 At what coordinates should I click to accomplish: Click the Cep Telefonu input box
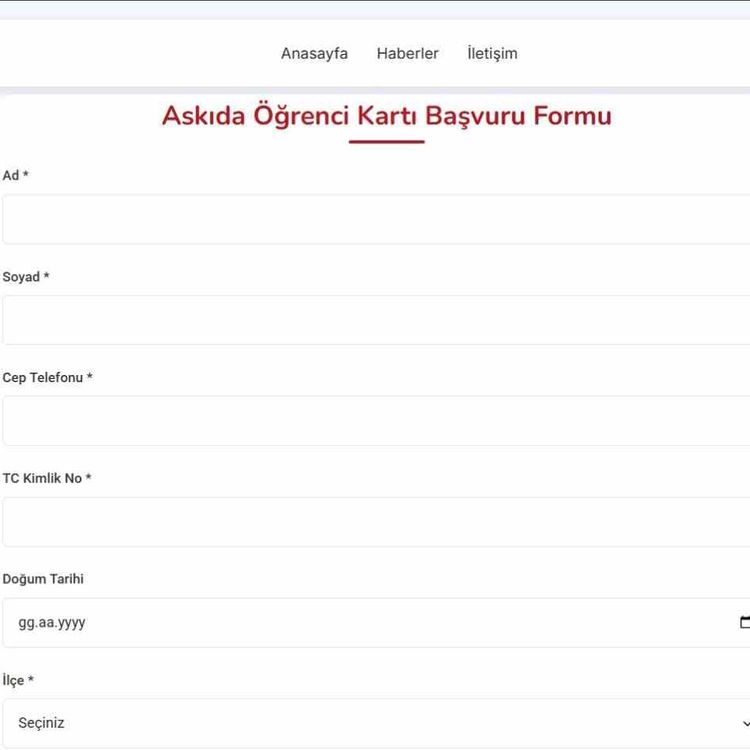pyautogui.click(x=376, y=421)
